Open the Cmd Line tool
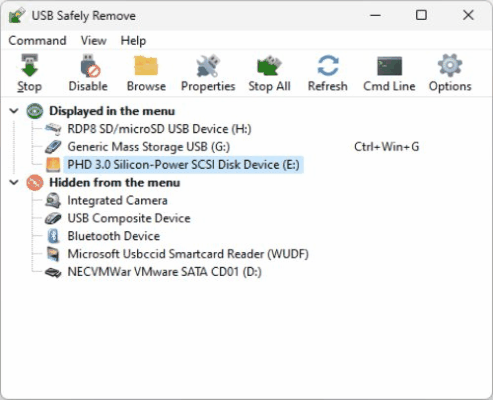This screenshot has height=400, width=493. [389, 66]
